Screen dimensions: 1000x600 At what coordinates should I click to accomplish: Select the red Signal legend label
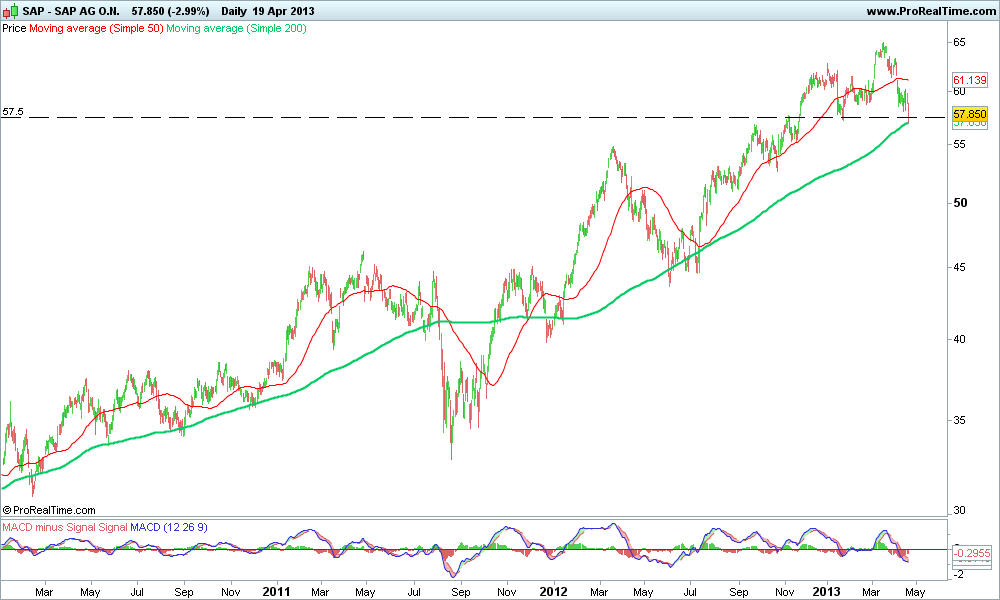click(113, 527)
